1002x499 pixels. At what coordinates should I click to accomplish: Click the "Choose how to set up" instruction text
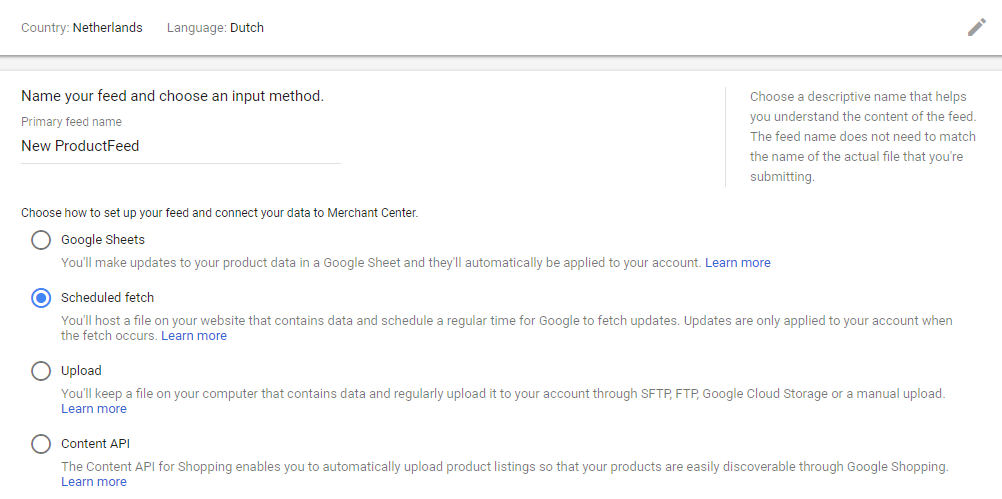pos(219,213)
